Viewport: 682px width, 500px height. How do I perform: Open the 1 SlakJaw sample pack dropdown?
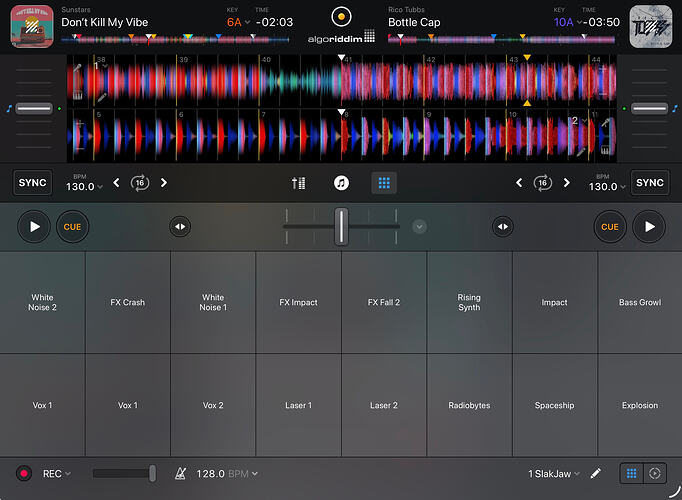coord(554,473)
